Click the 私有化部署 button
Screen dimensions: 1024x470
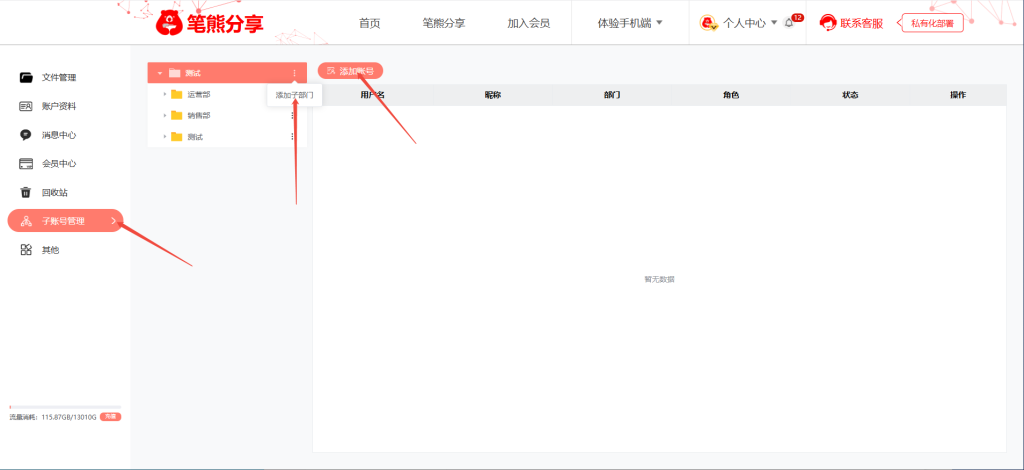932,23
